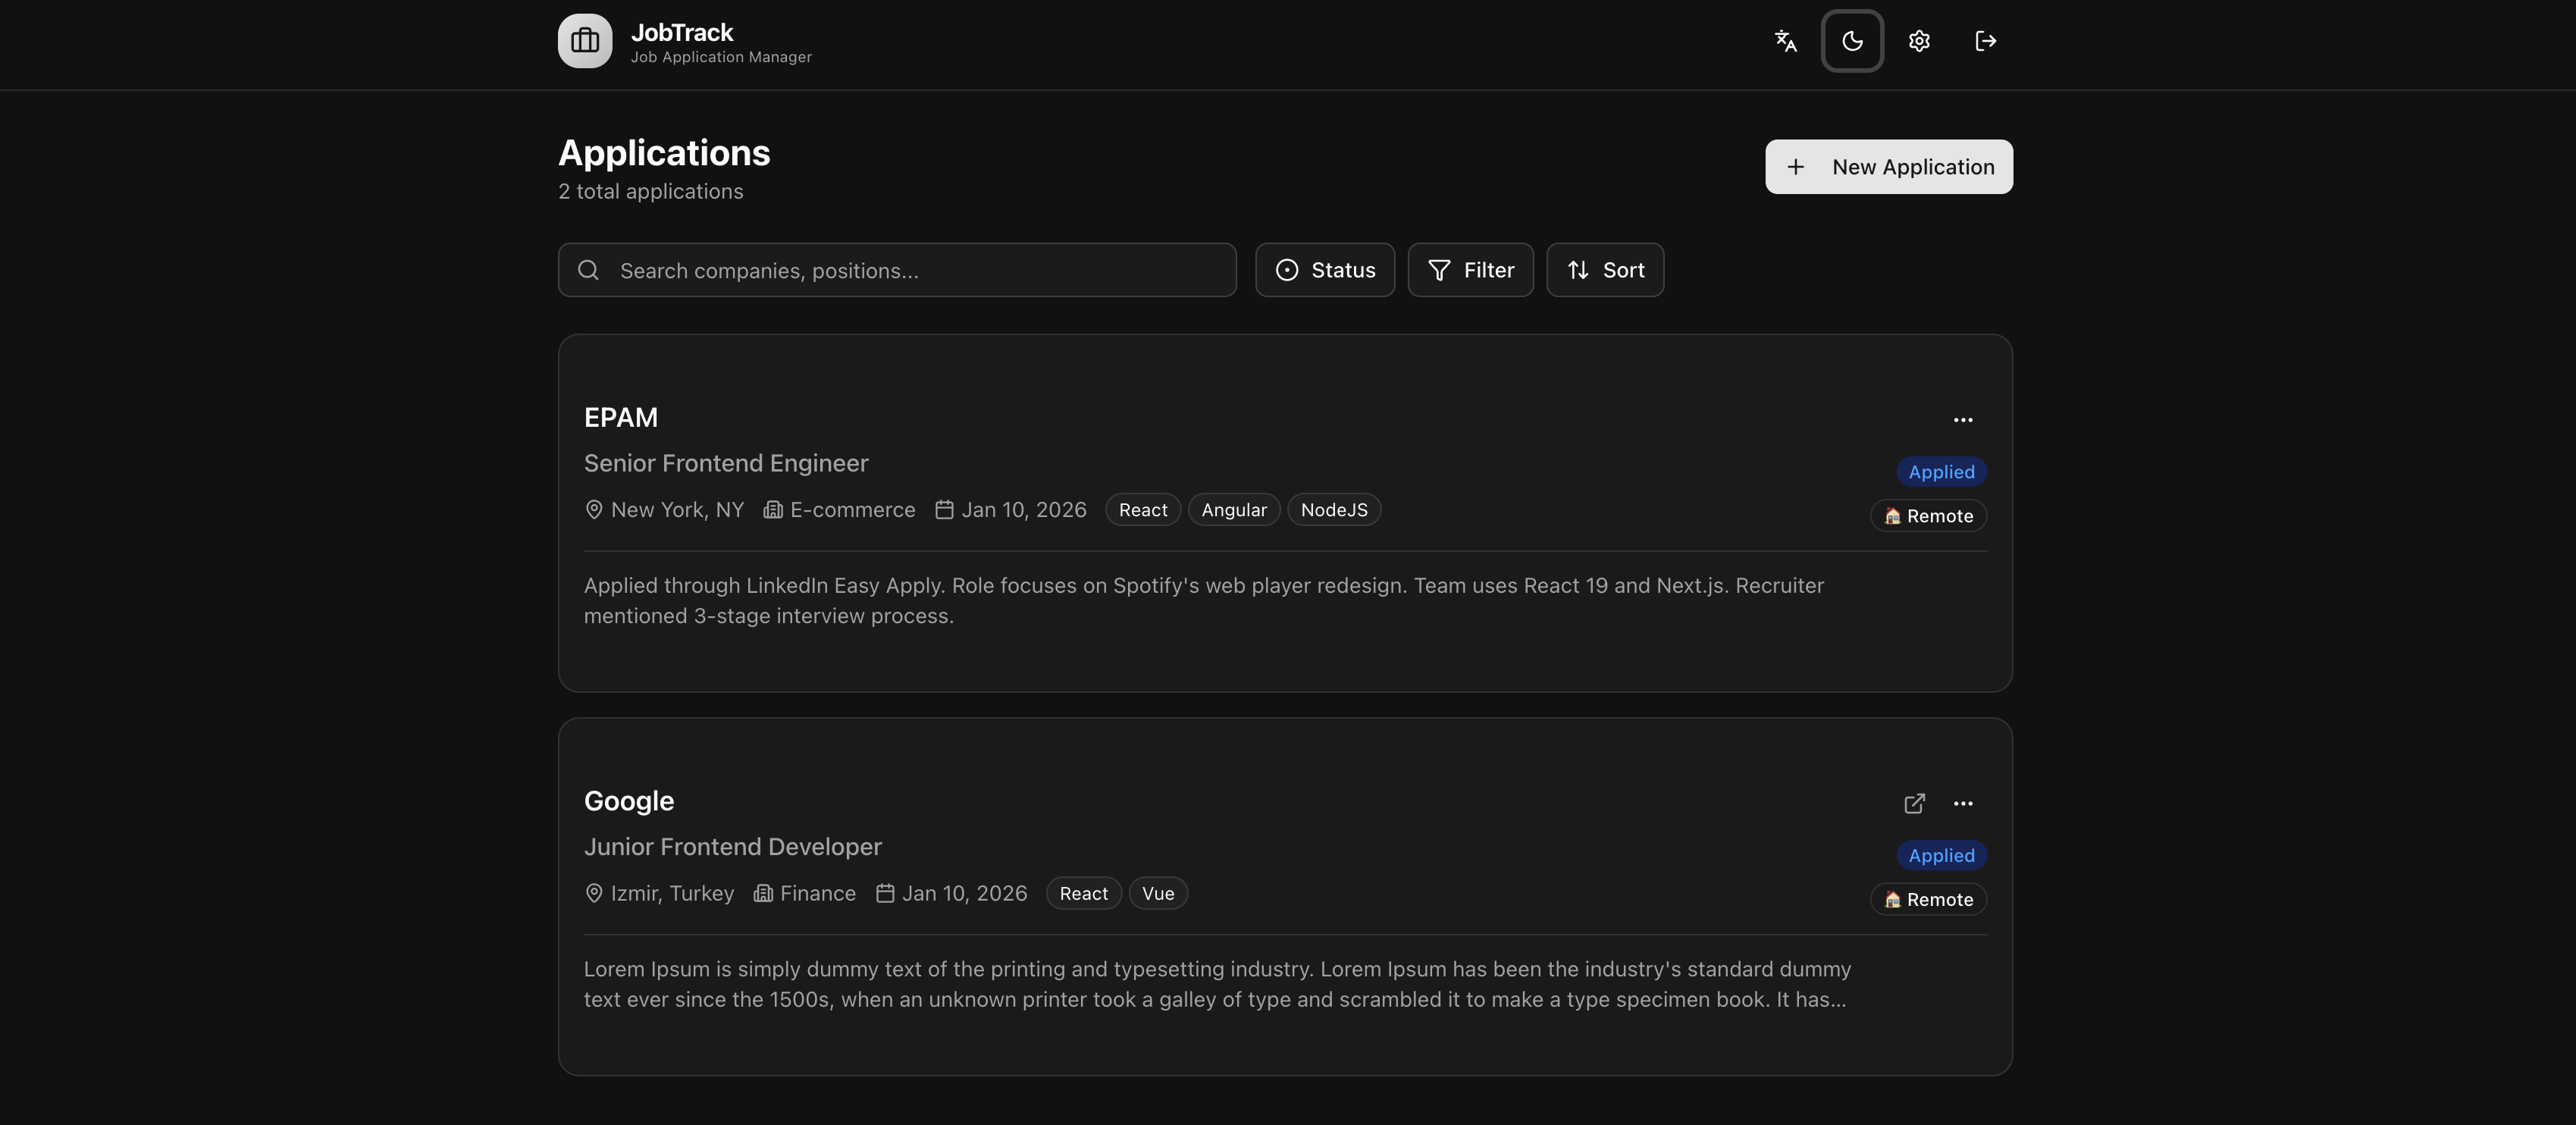Click the Google company title

pyautogui.click(x=628, y=802)
